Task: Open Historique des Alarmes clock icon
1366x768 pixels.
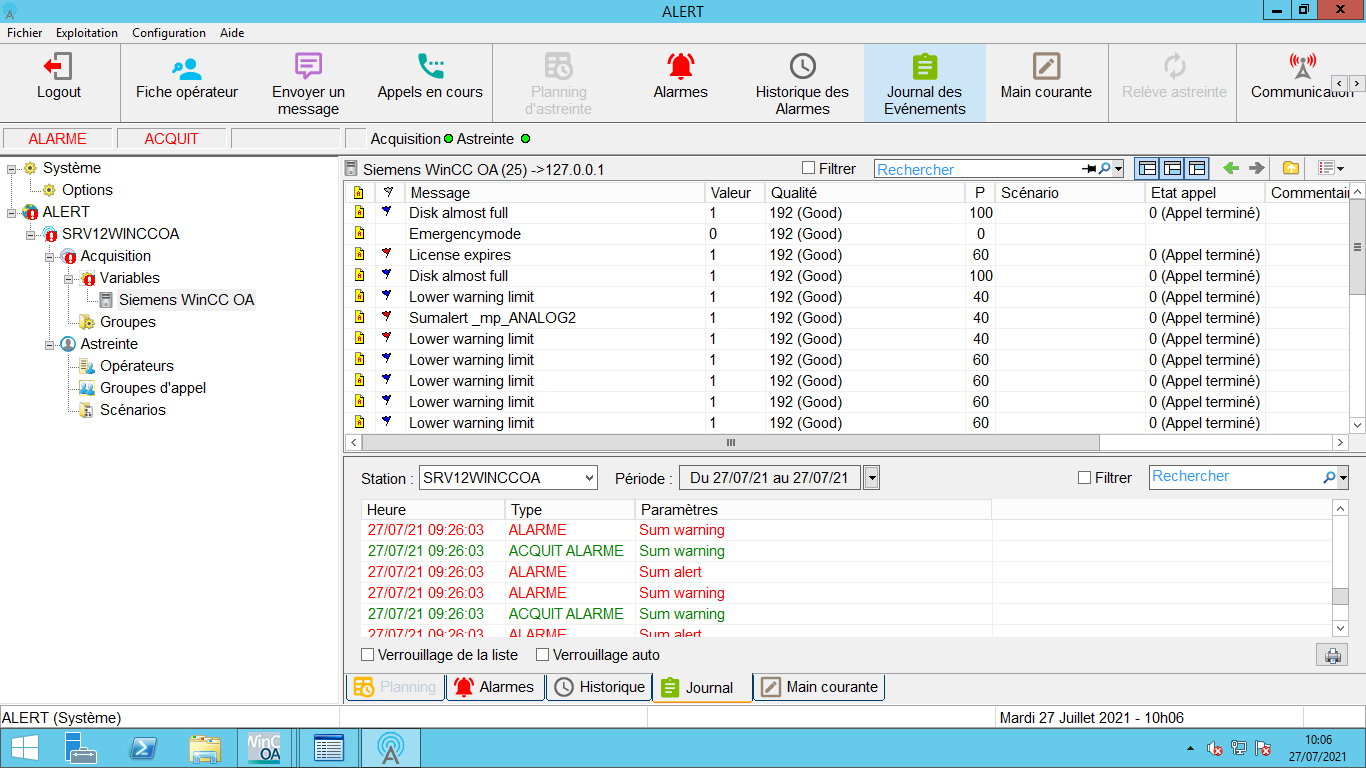Action: click(802, 67)
